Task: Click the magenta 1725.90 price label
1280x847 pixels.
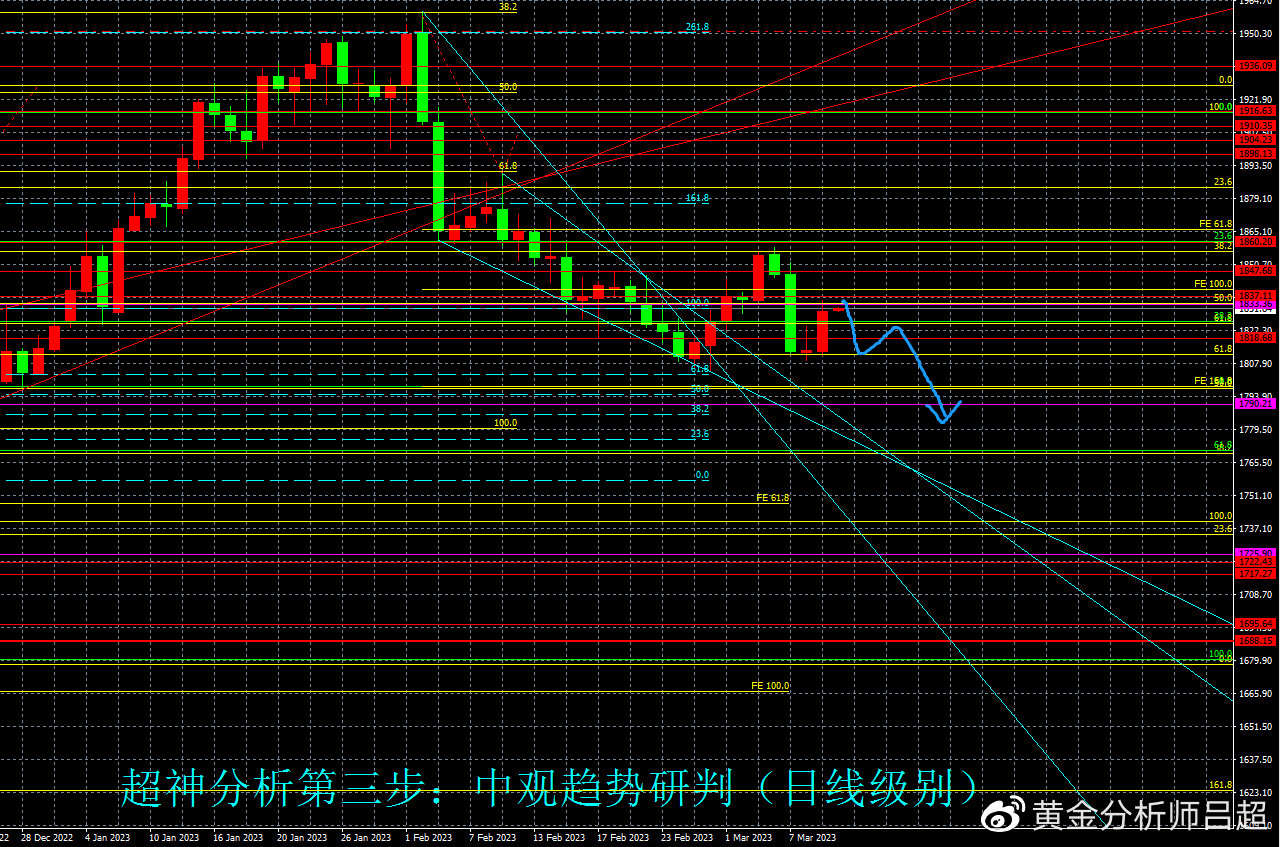Action: tap(1255, 553)
